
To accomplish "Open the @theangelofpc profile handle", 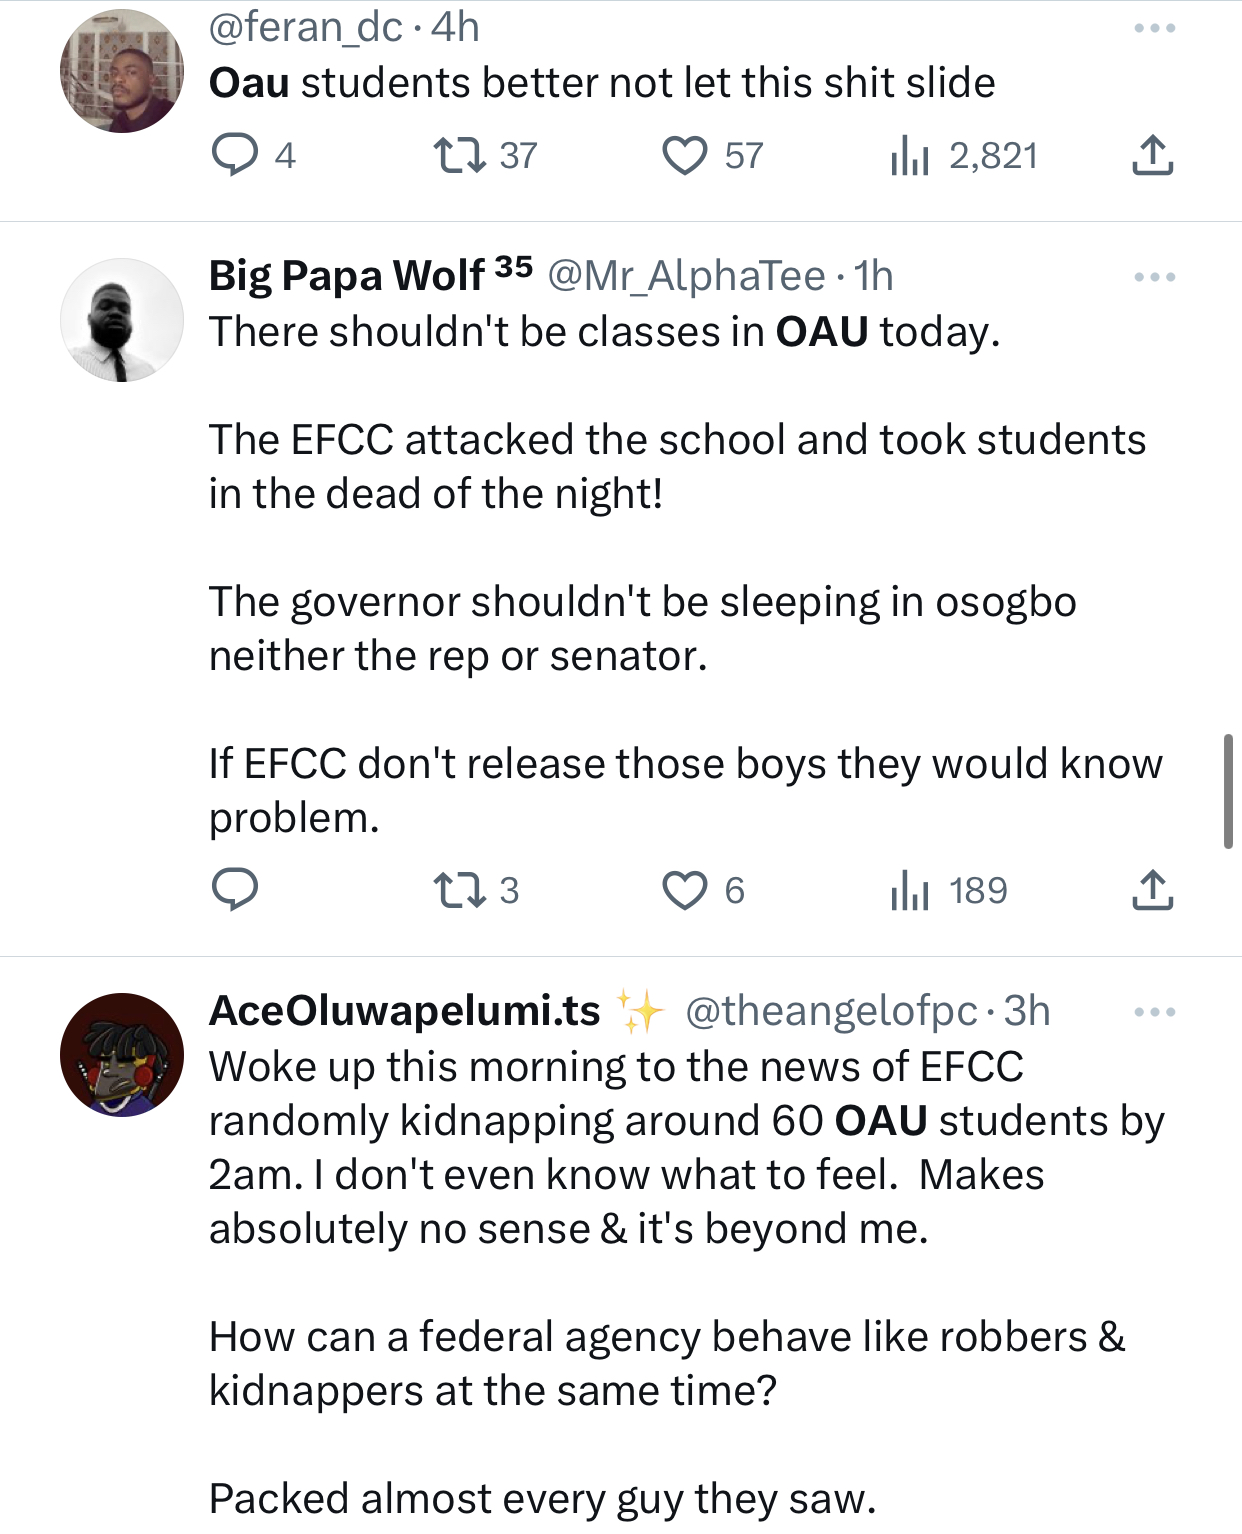I will 830,1011.
